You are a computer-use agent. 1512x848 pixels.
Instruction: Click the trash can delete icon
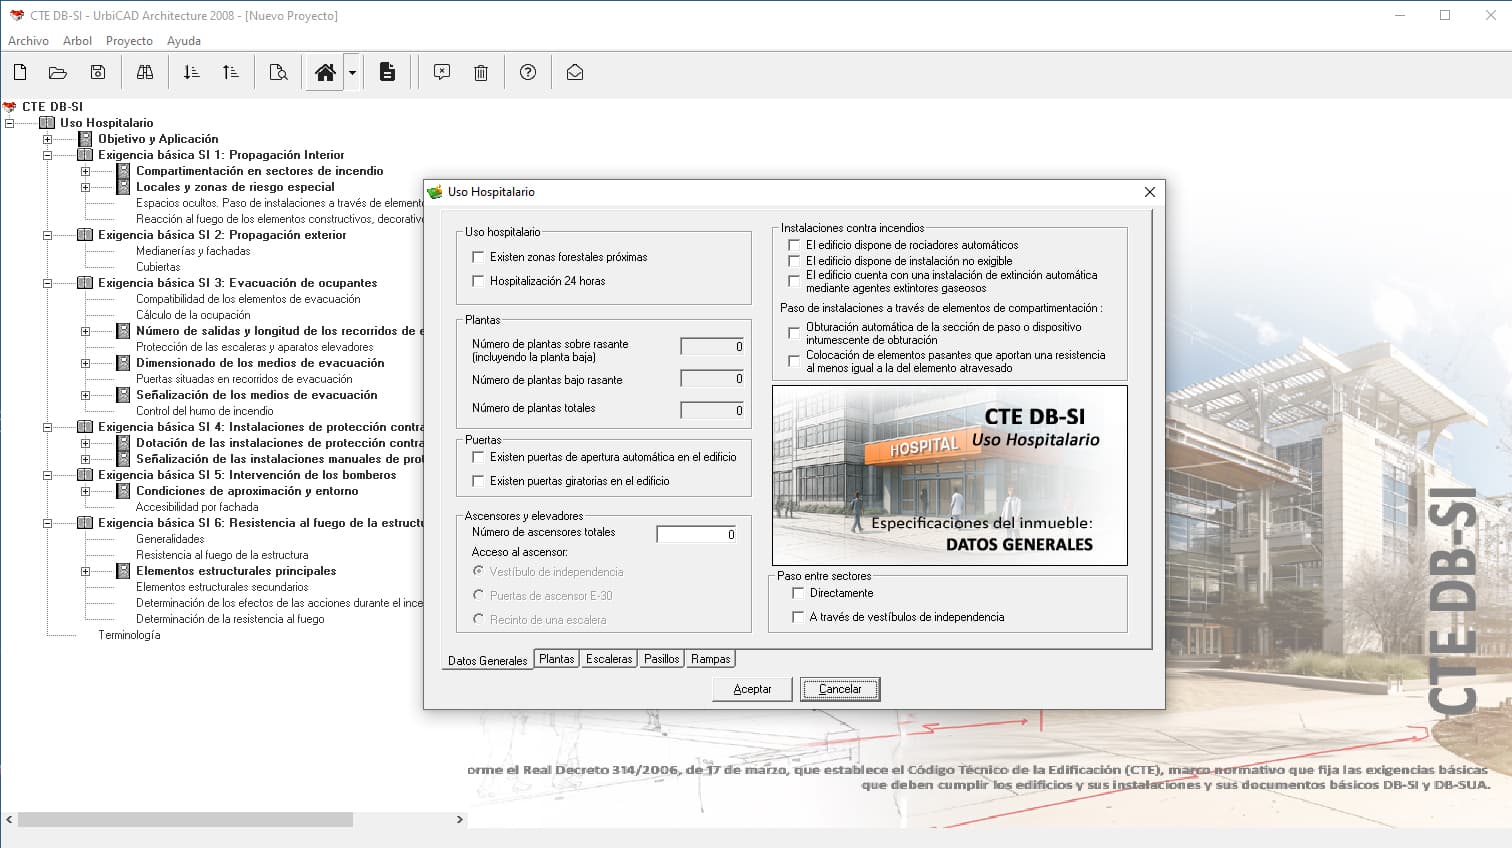481,72
